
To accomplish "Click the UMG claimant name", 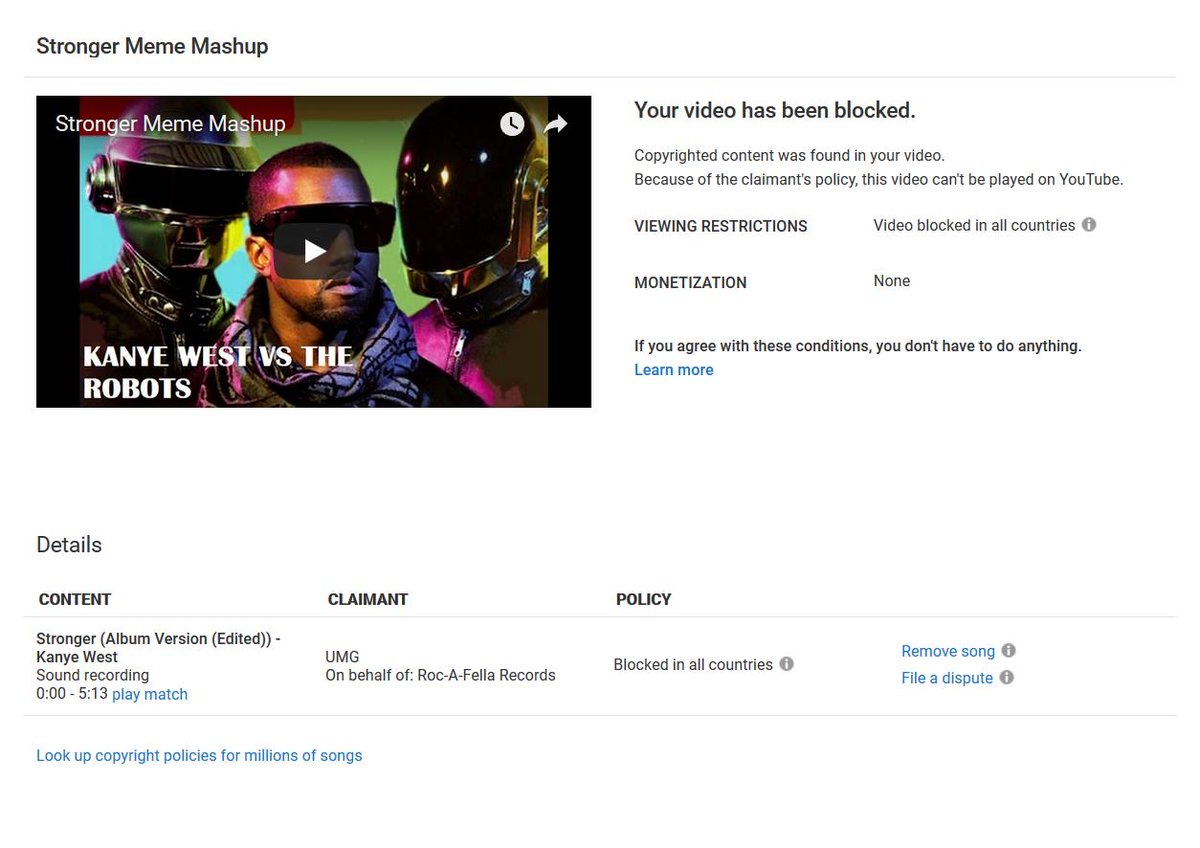I will tap(342, 657).
